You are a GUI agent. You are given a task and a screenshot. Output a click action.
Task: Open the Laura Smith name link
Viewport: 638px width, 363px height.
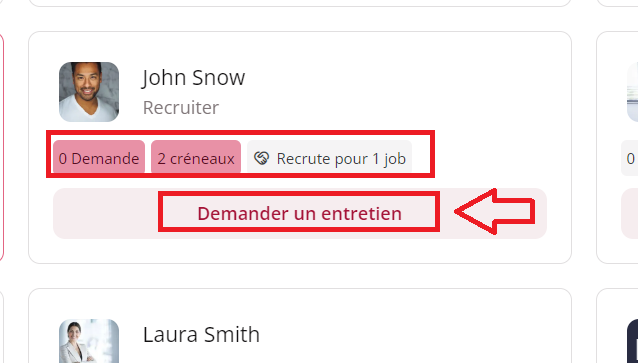point(201,335)
